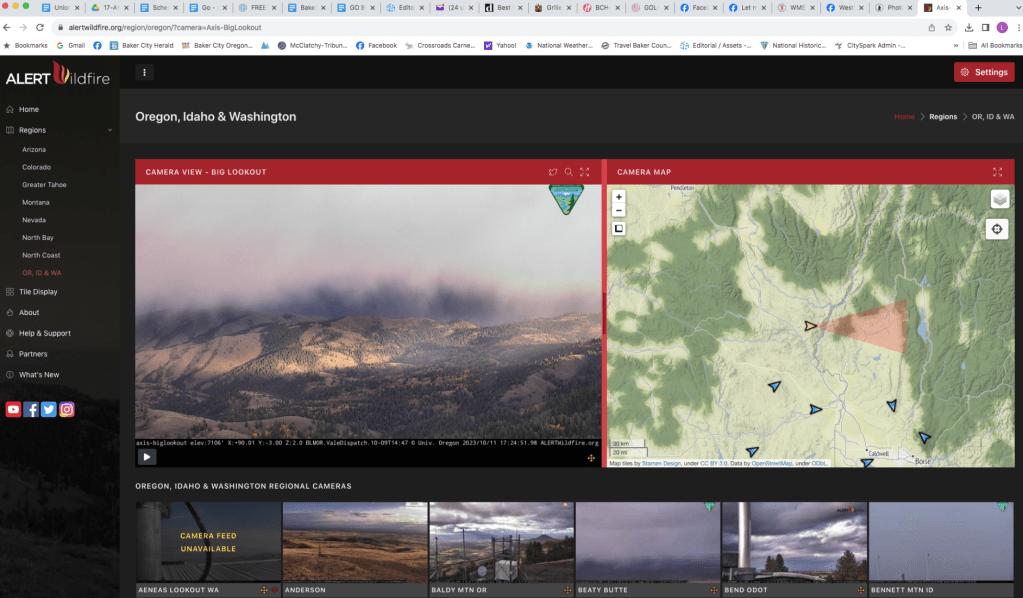The image size is (1023, 598).
Task: Click the ALERTWildfire logo
Action: point(58,74)
